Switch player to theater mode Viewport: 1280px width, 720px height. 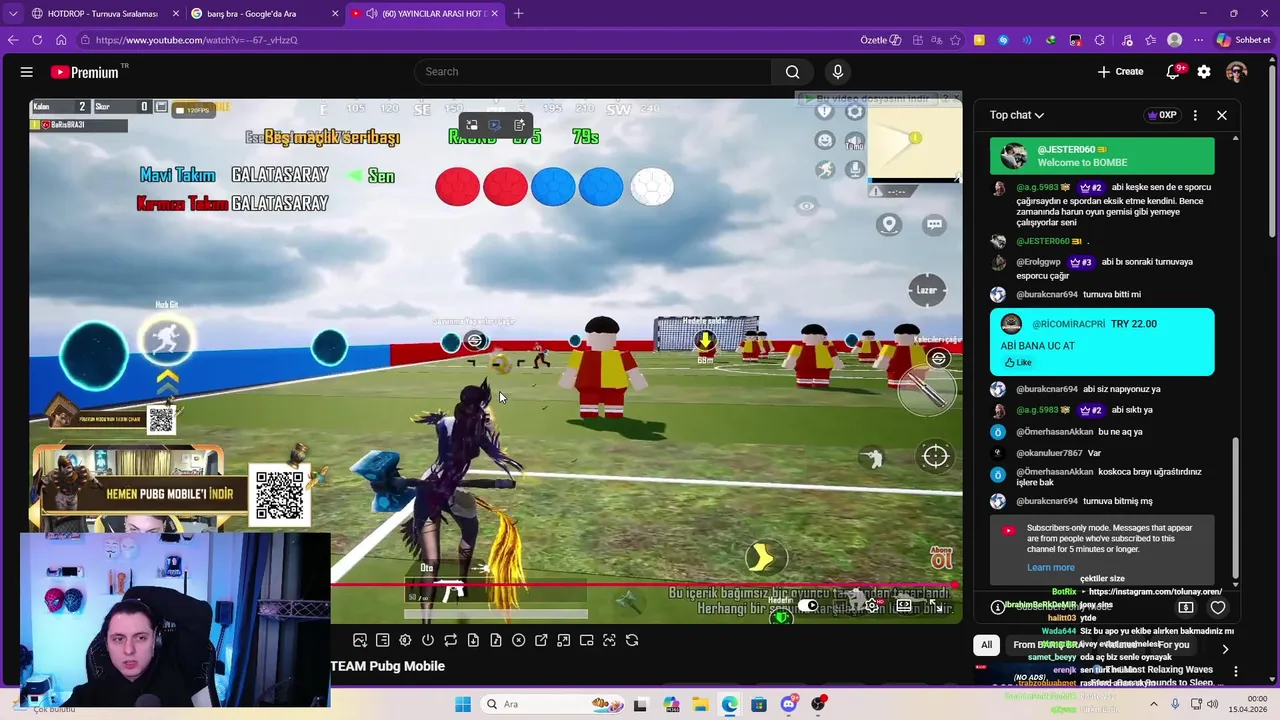904,605
